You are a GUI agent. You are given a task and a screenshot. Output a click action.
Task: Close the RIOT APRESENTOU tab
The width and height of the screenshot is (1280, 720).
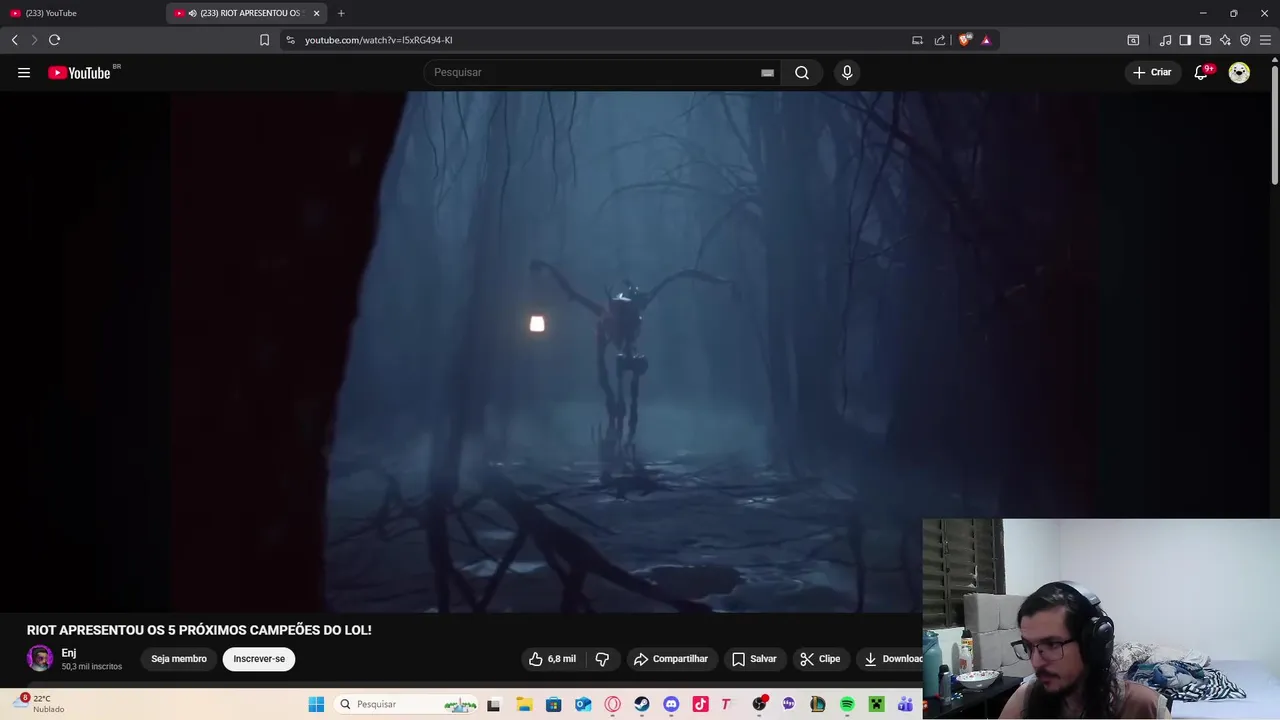[316, 13]
